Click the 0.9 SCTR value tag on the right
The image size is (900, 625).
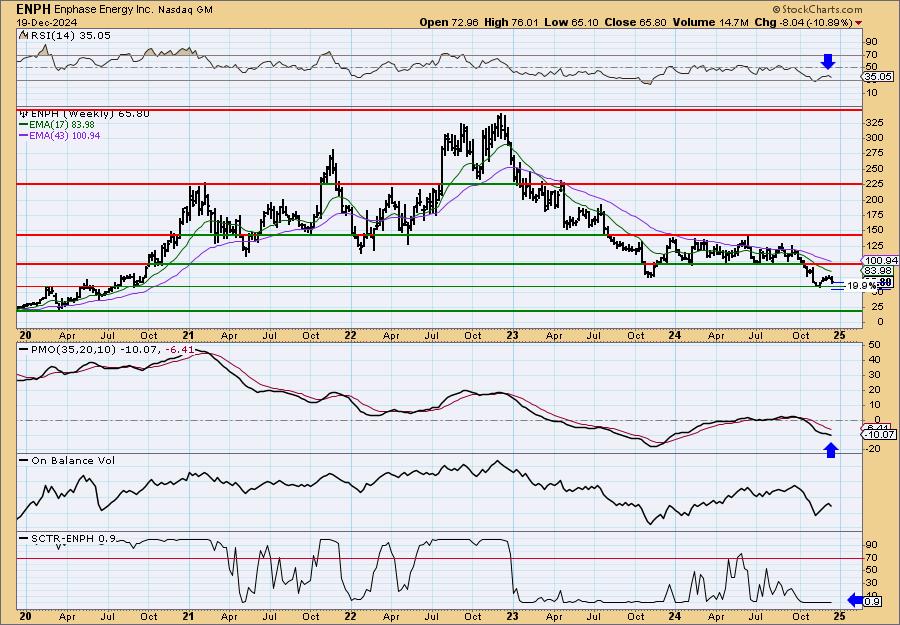[872, 601]
